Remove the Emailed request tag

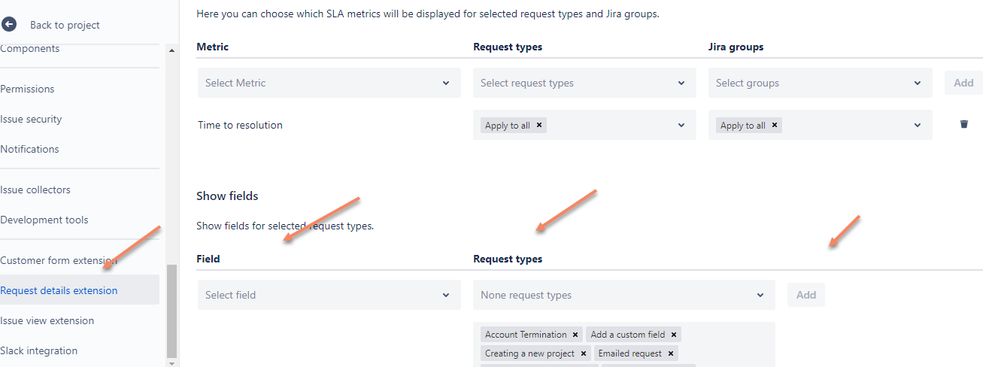coord(670,354)
